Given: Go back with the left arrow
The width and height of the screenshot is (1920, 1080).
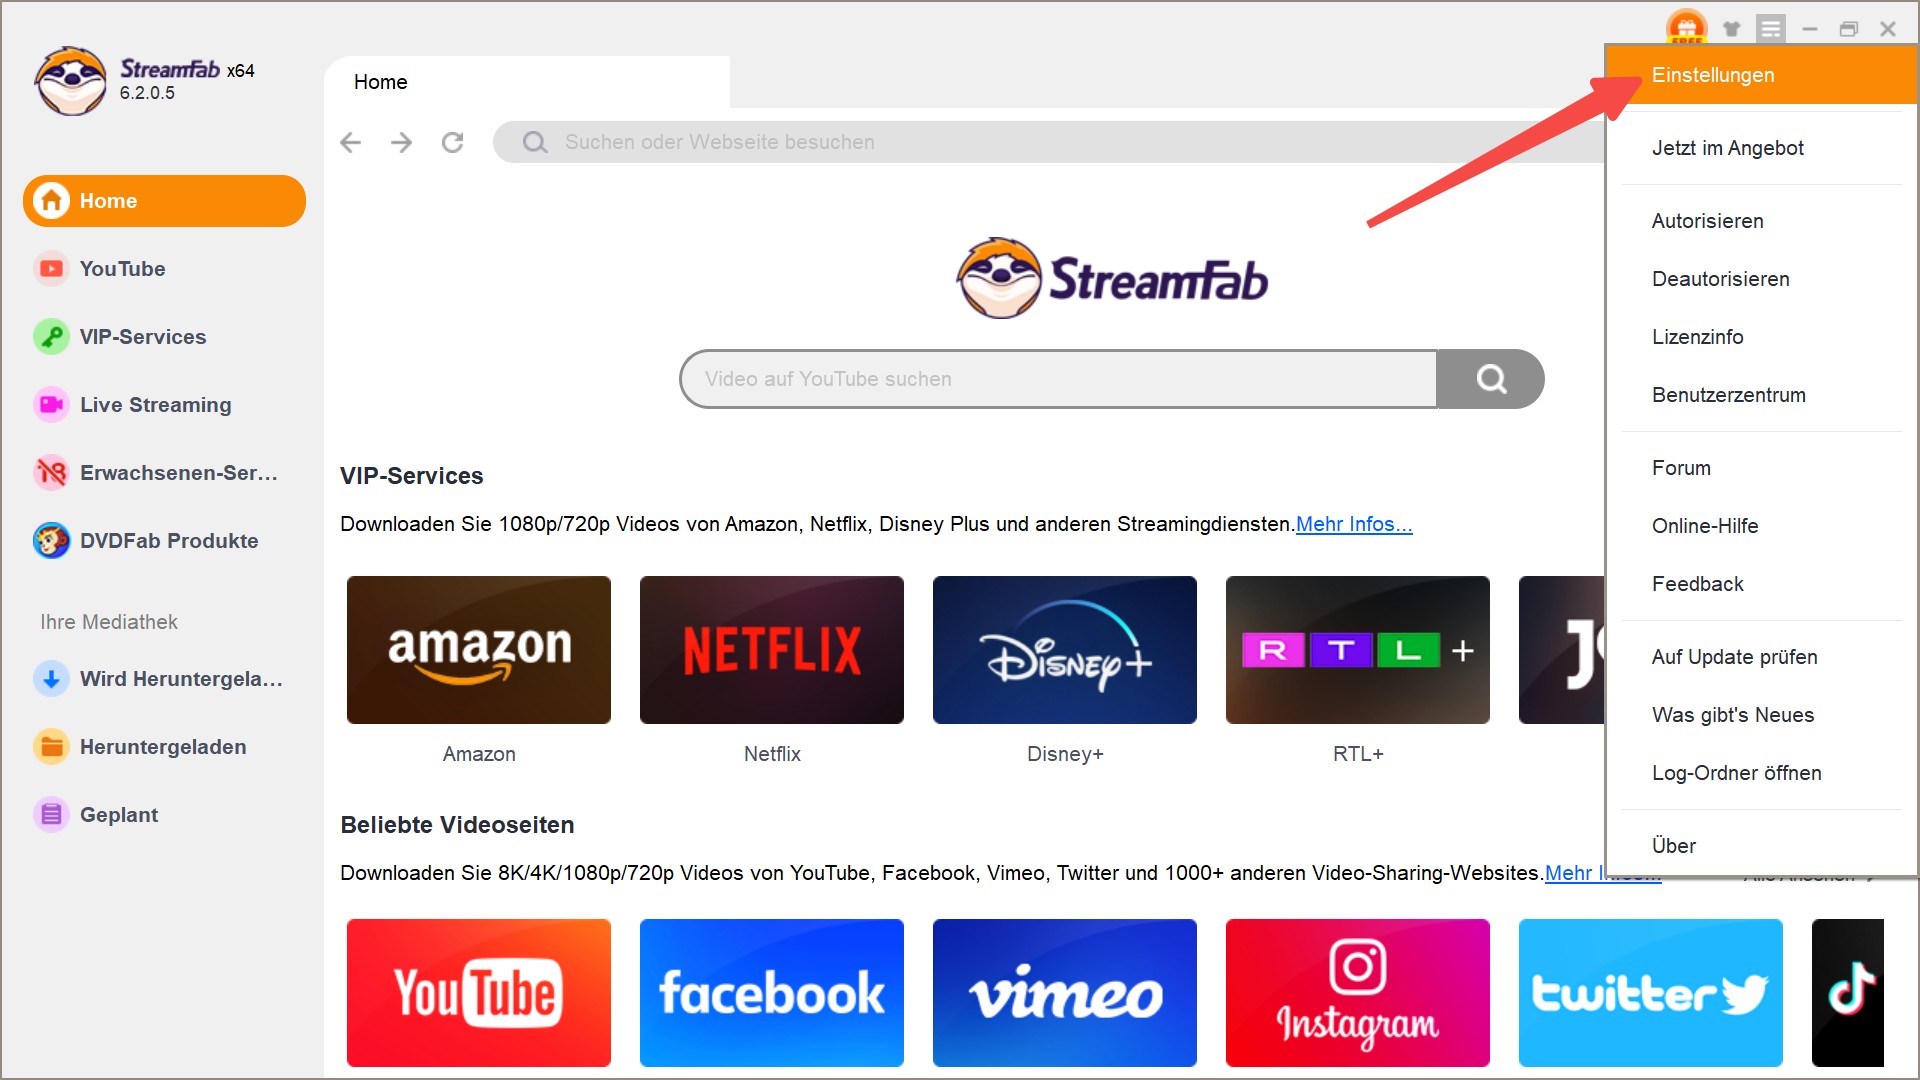Looking at the screenshot, I should pos(350,142).
